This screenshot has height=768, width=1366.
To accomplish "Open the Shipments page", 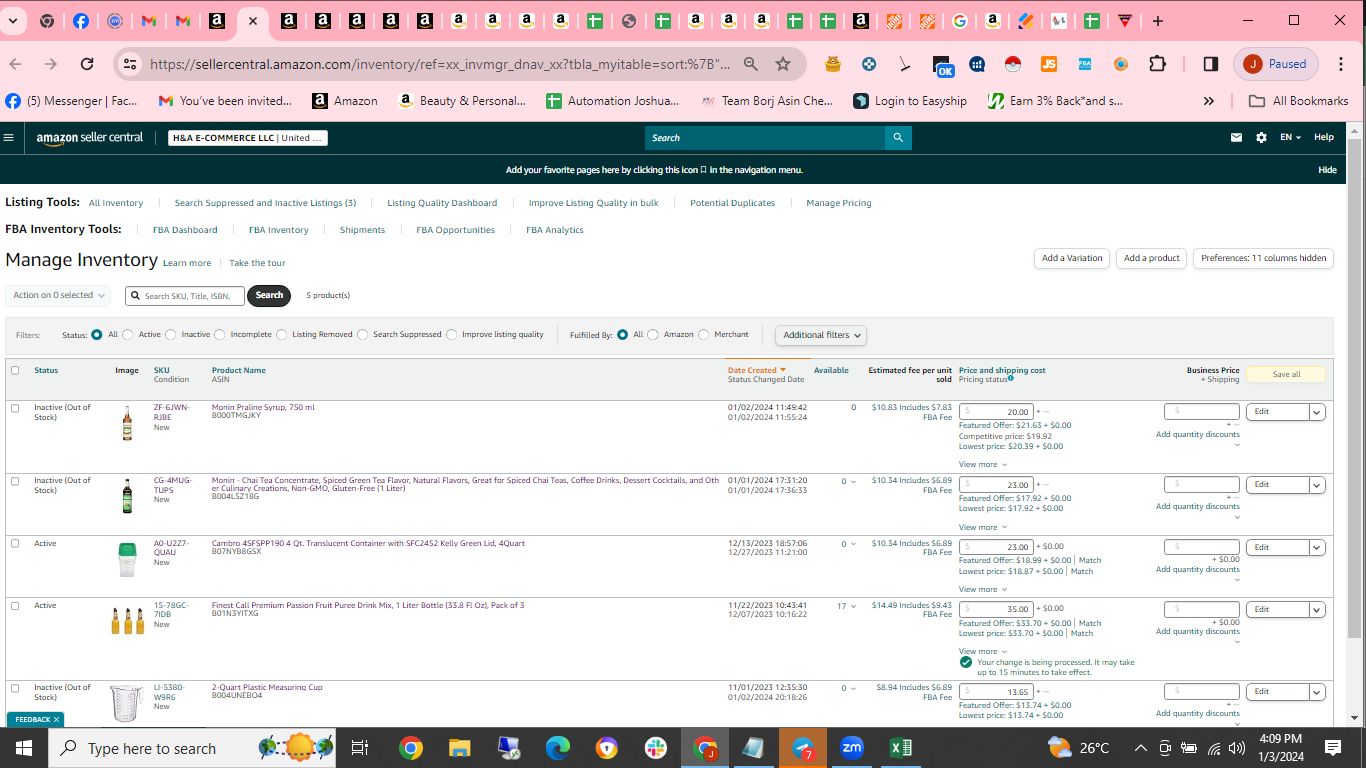I will (x=362, y=230).
